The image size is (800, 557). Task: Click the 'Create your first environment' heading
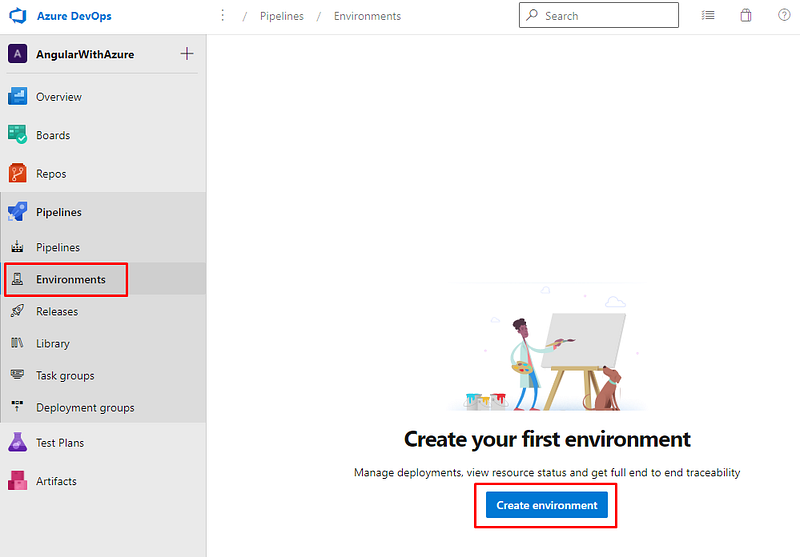coord(547,439)
